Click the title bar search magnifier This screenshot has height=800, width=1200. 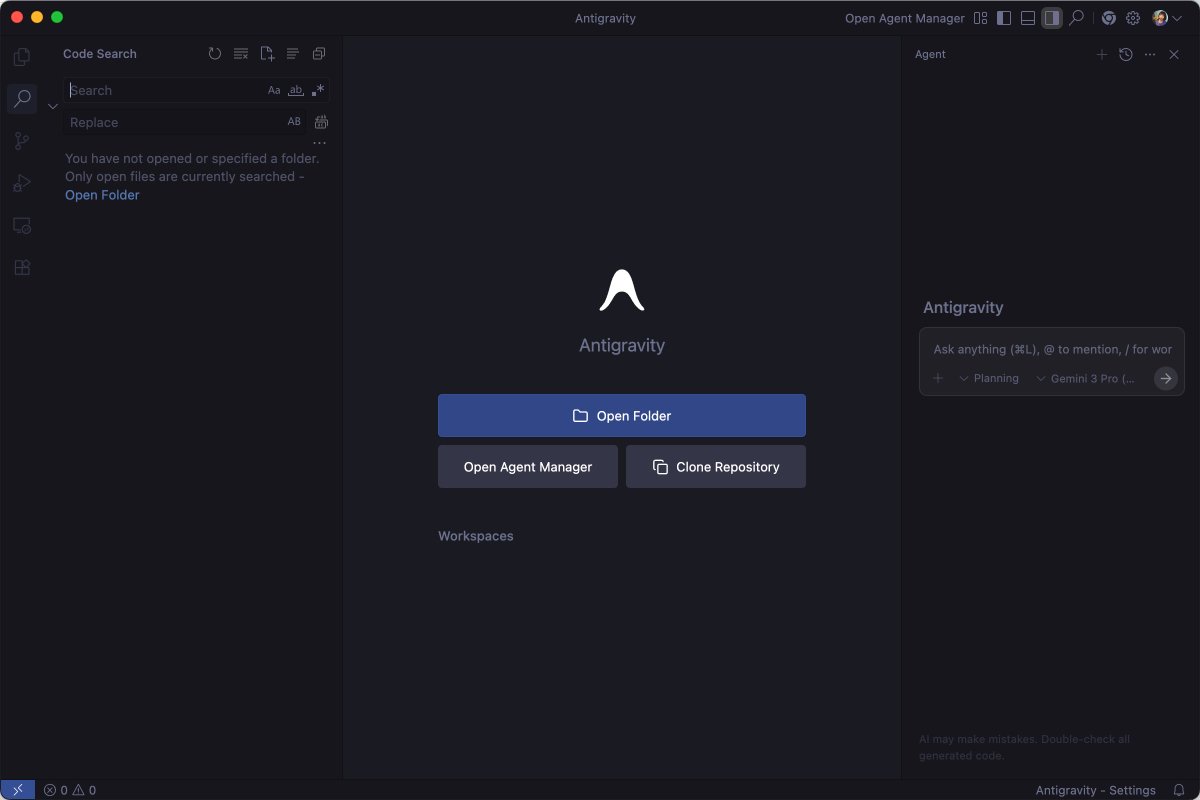point(1077,18)
